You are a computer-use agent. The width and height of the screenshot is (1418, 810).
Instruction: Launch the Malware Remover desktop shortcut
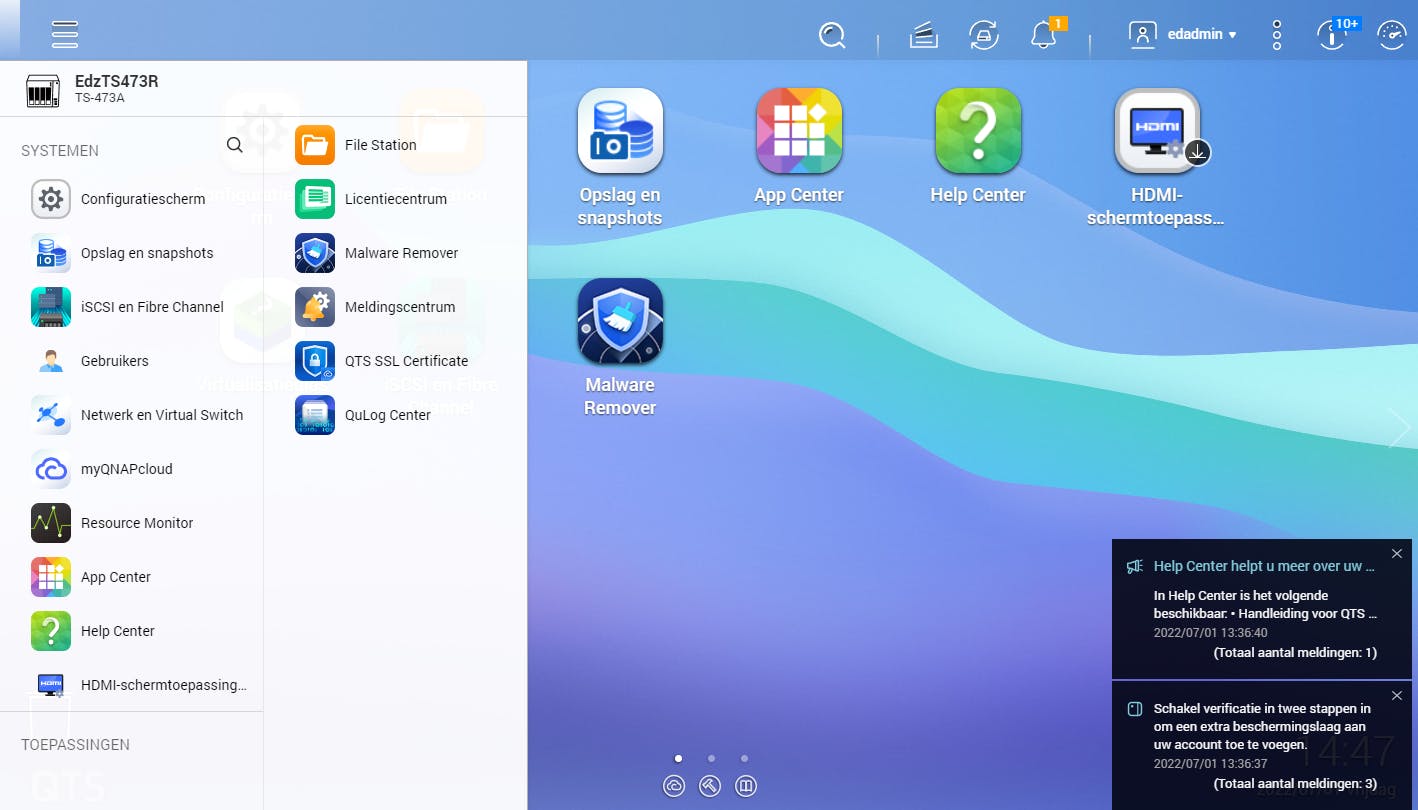point(620,320)
